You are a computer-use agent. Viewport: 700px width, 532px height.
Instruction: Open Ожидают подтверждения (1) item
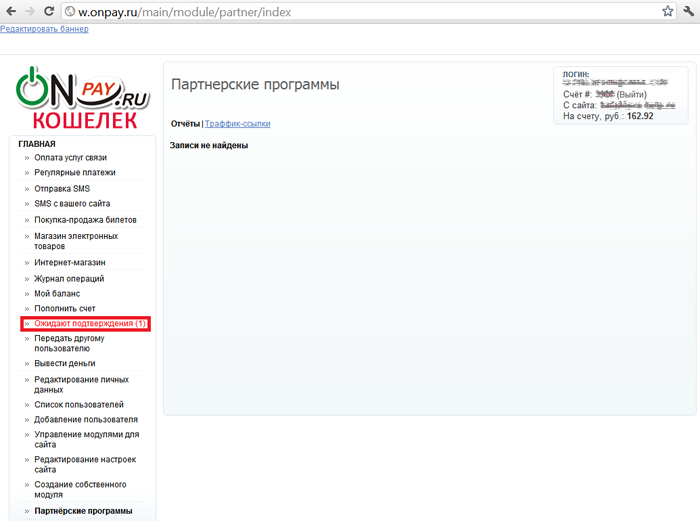click(90, 324)
